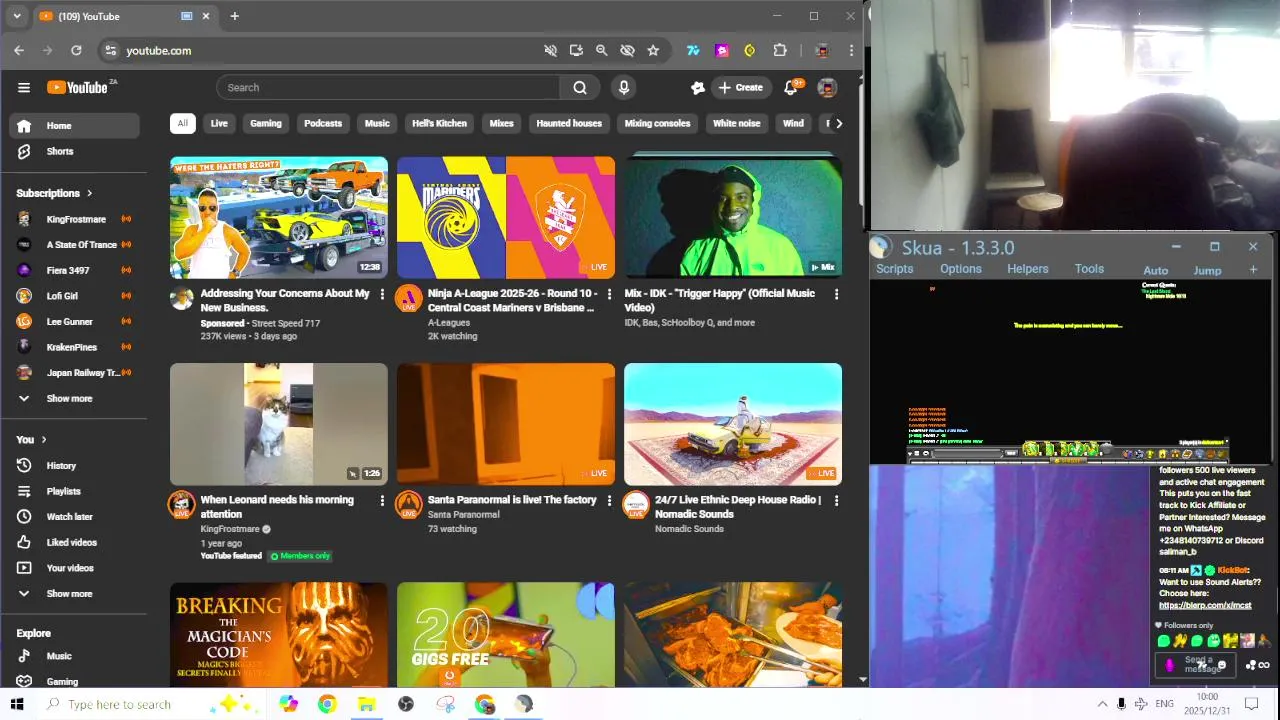The image size is (1280, 720).
Task: Open Scripts menu in Skua
Action: point(894,269)
